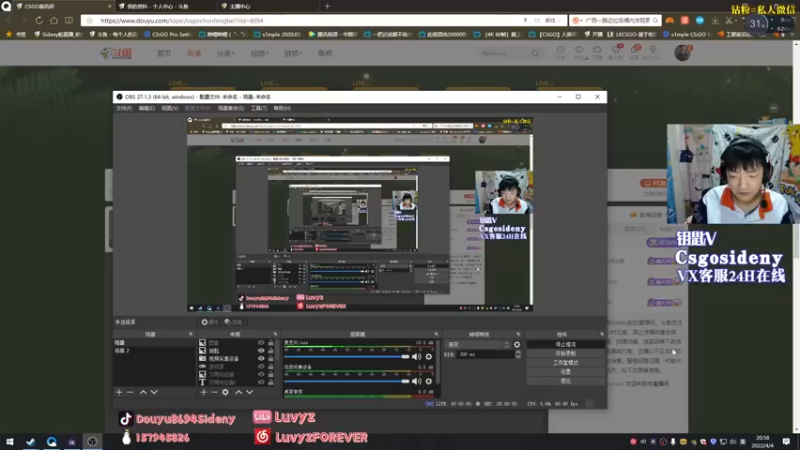
Task: Open the 渐变 scene transition dropdown
Action: (x=478, y=344)
